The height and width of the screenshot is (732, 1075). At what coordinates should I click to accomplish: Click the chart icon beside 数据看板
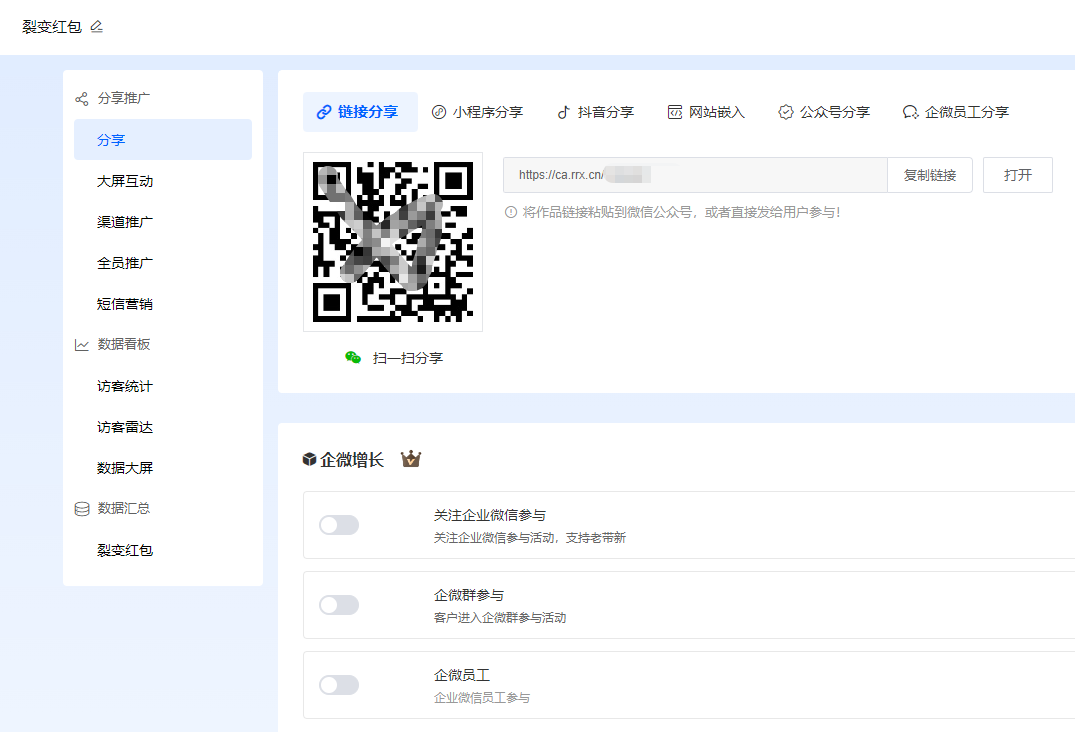tap(82, 345)
